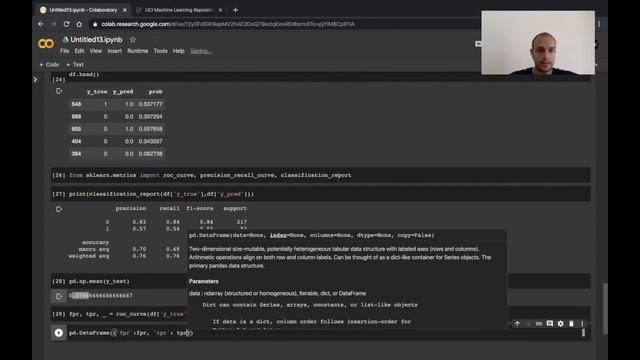Open more cell actions menu
Image resolution: width=640 pixels, height=360 pixels.
[582, 323]
